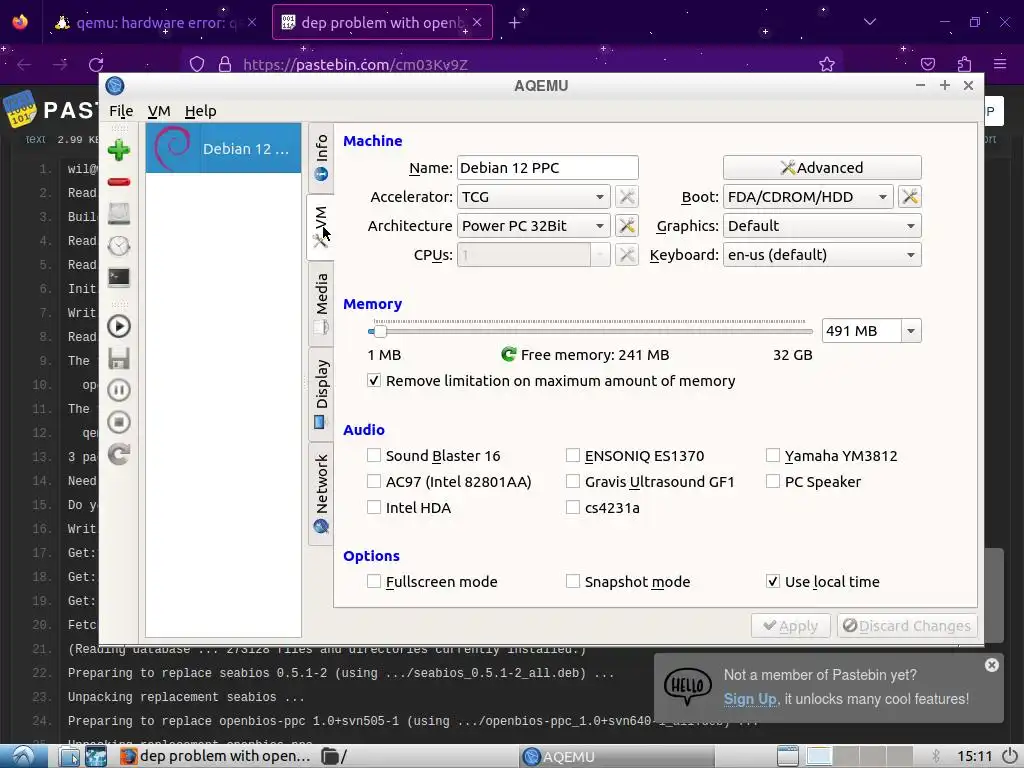Save VM state with floppy icon

(x=119, y=359)
